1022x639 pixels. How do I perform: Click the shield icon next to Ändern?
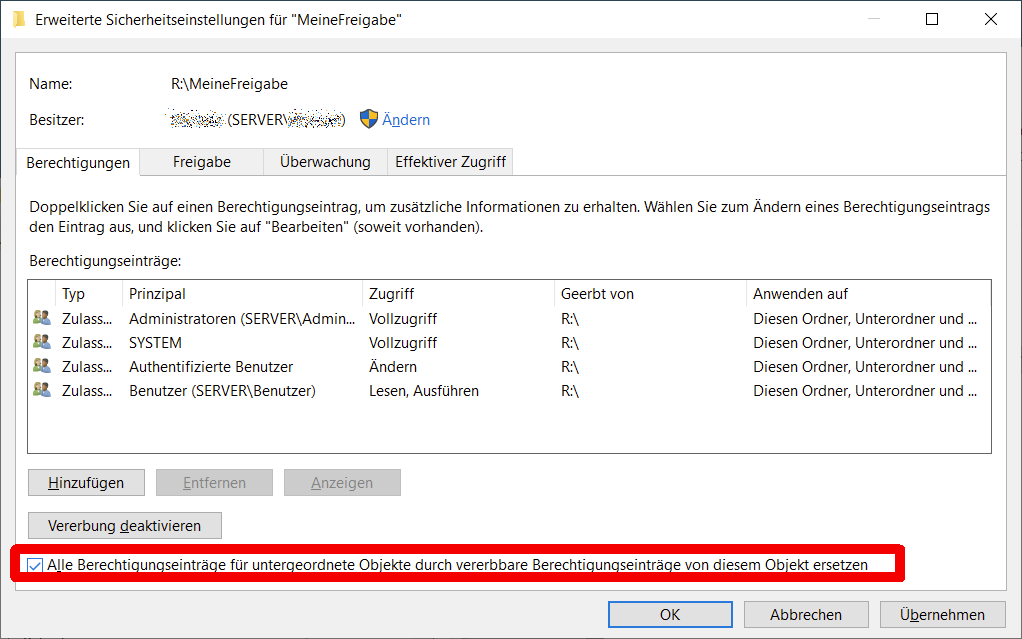tap(369, 119)
